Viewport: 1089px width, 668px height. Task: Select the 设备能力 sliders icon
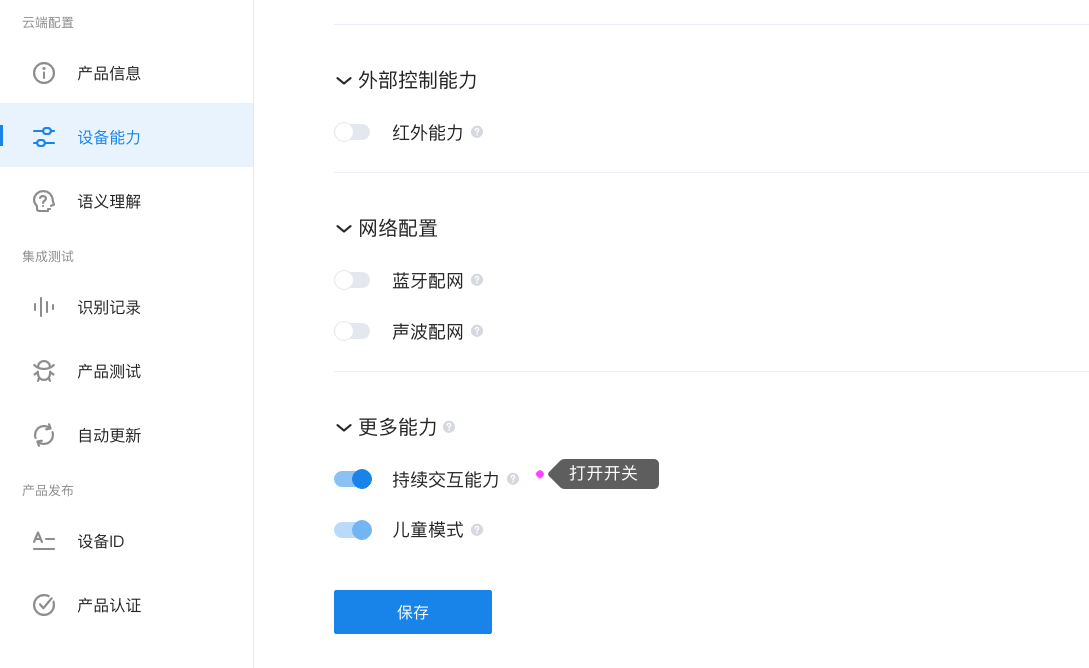pos(44,137)
